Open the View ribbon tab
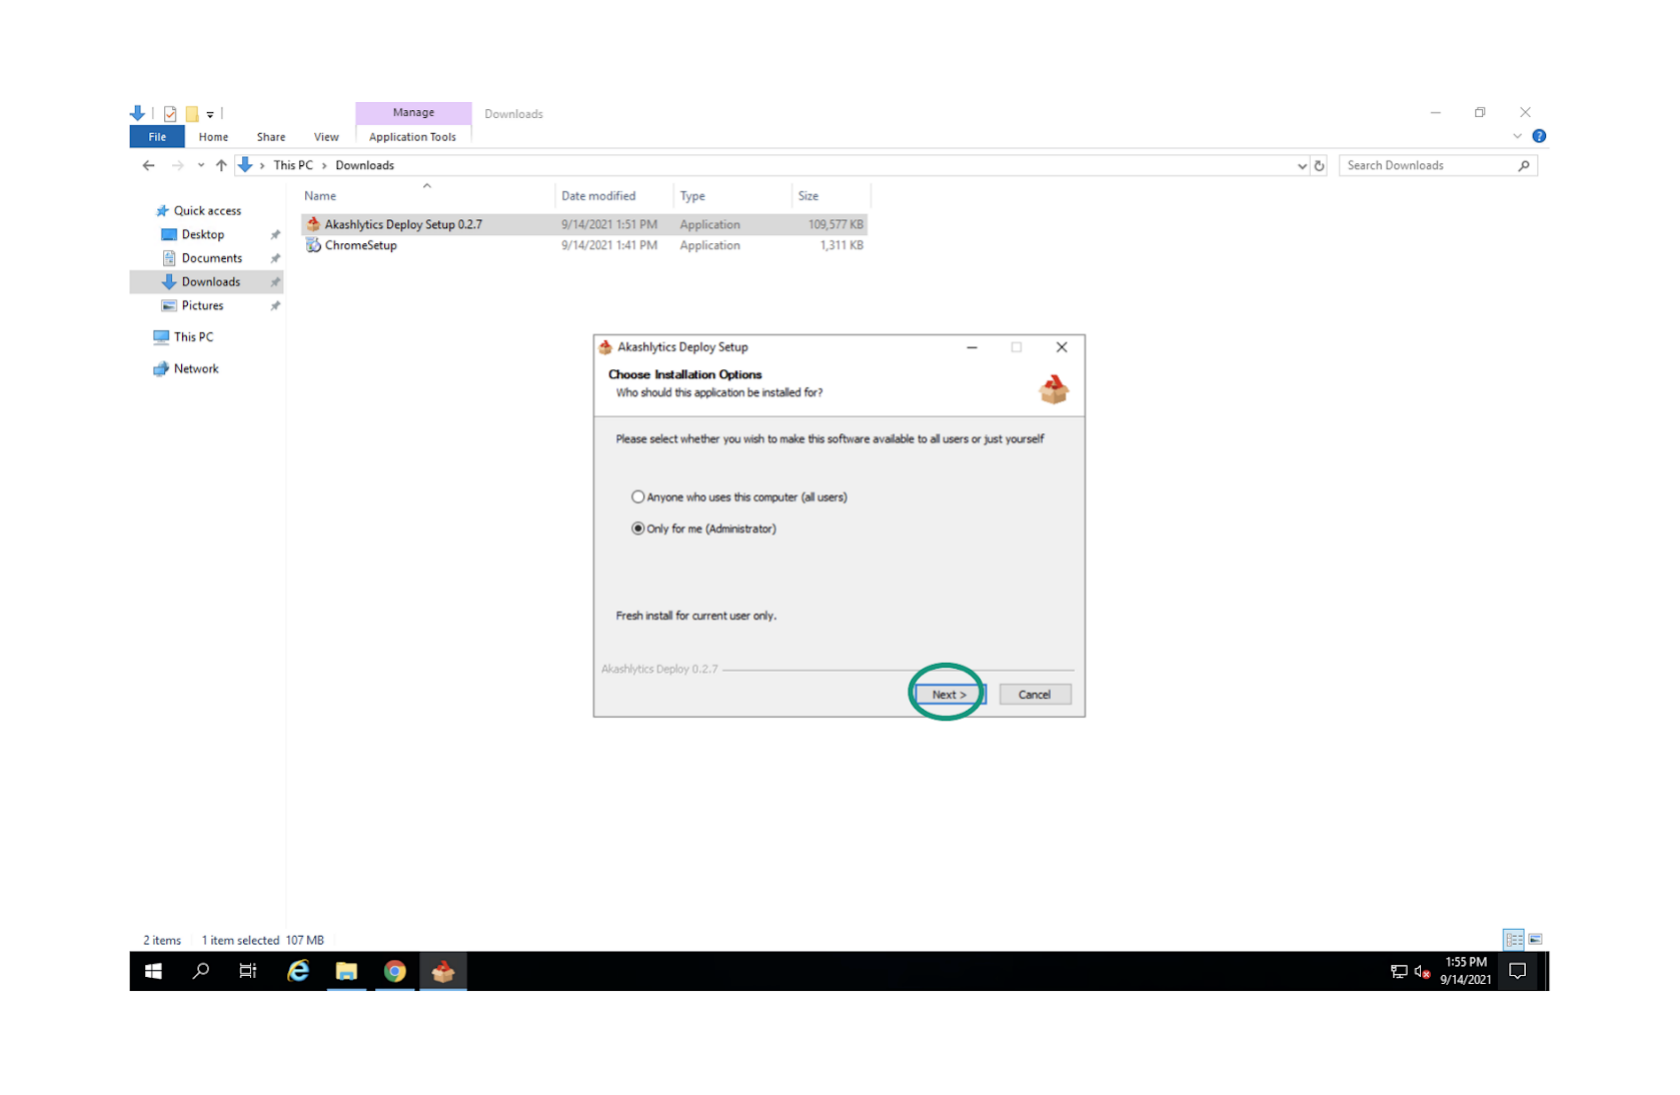This screenshot has width=1680, height=1095. pyautogui.click(x=326, y=137)
